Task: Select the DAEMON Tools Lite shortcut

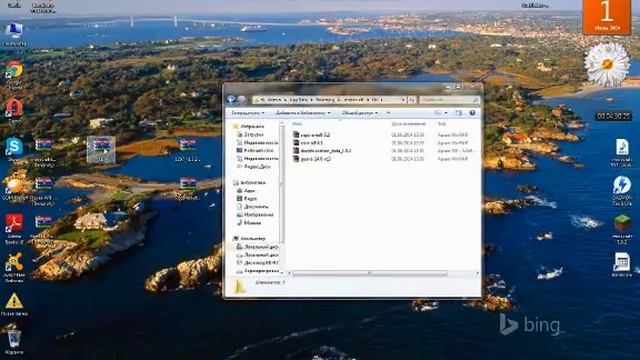Action: tap(622, 190)
